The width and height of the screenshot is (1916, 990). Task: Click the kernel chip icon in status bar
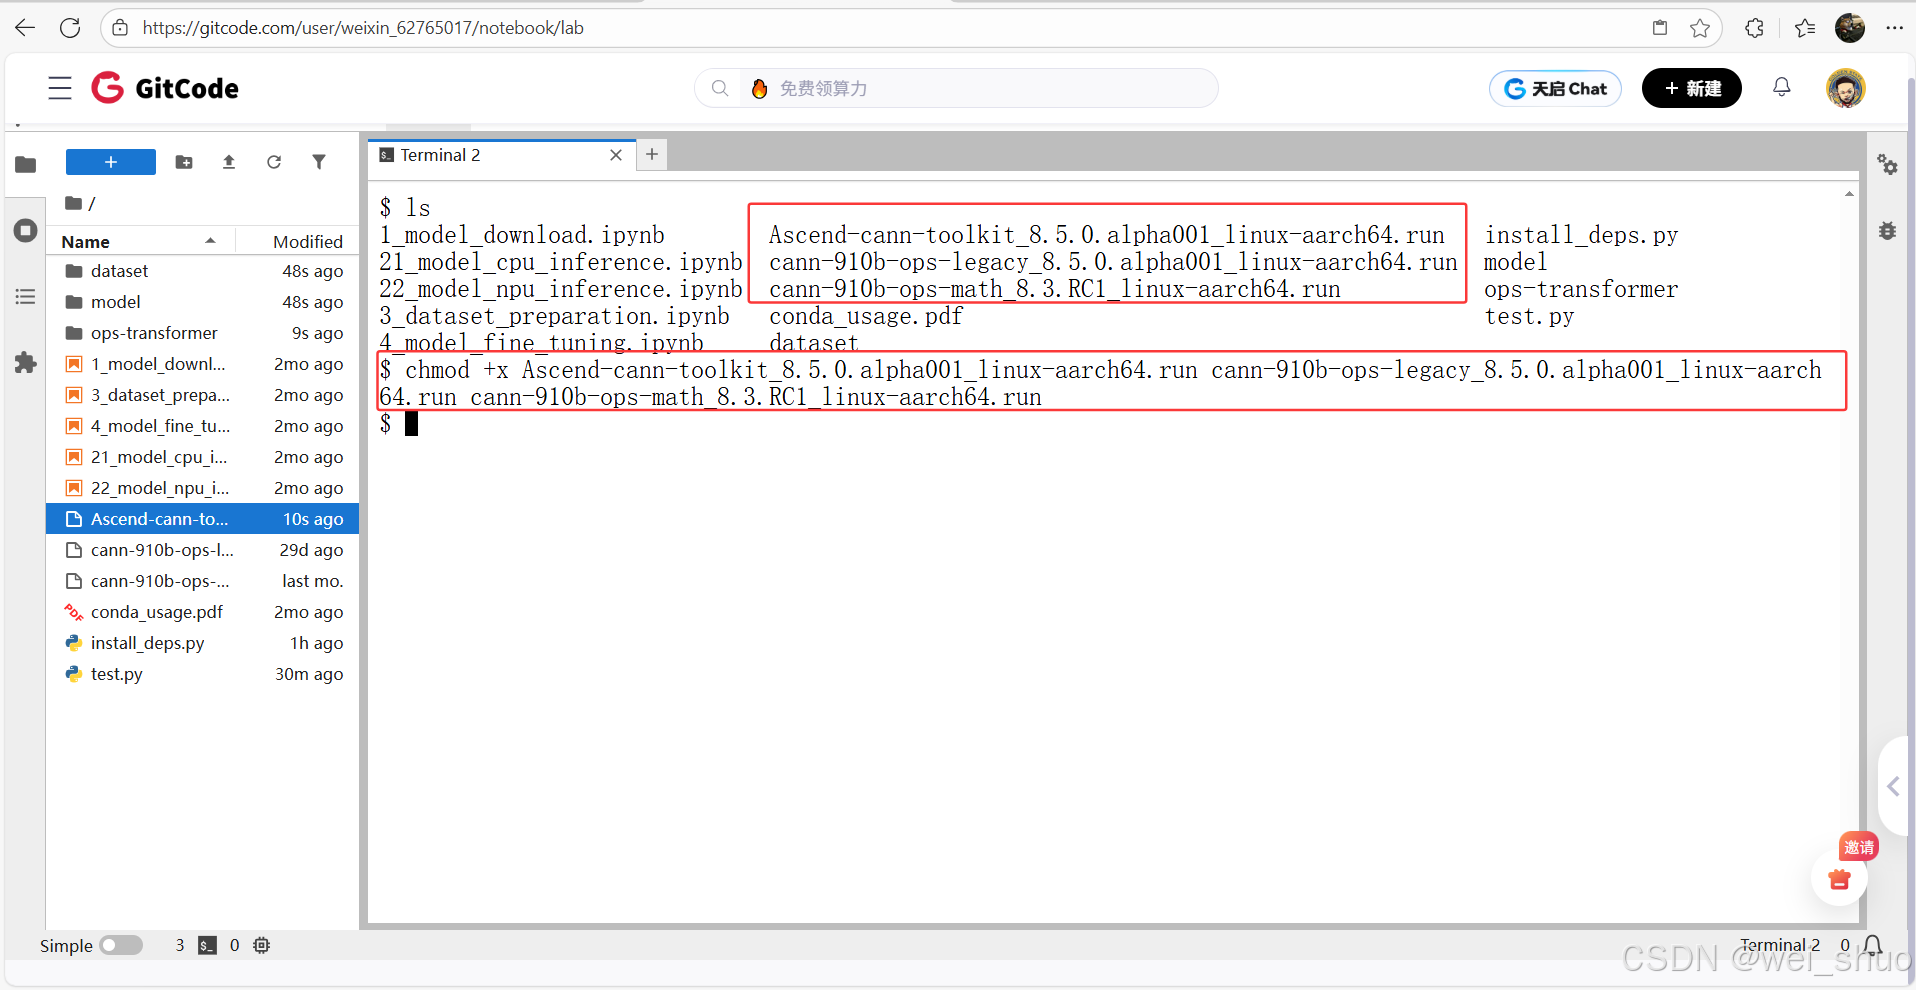pos(262,945)
